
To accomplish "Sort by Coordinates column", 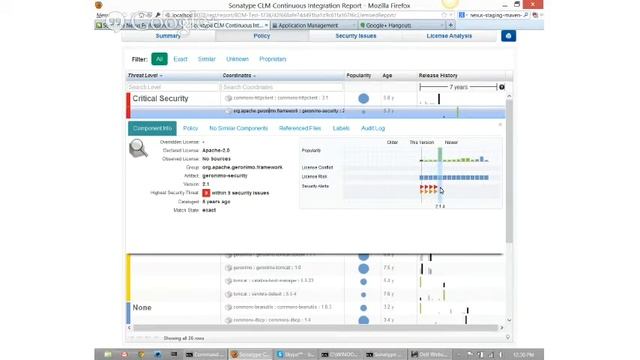I will pyautogui.click(x=239, y=76).
